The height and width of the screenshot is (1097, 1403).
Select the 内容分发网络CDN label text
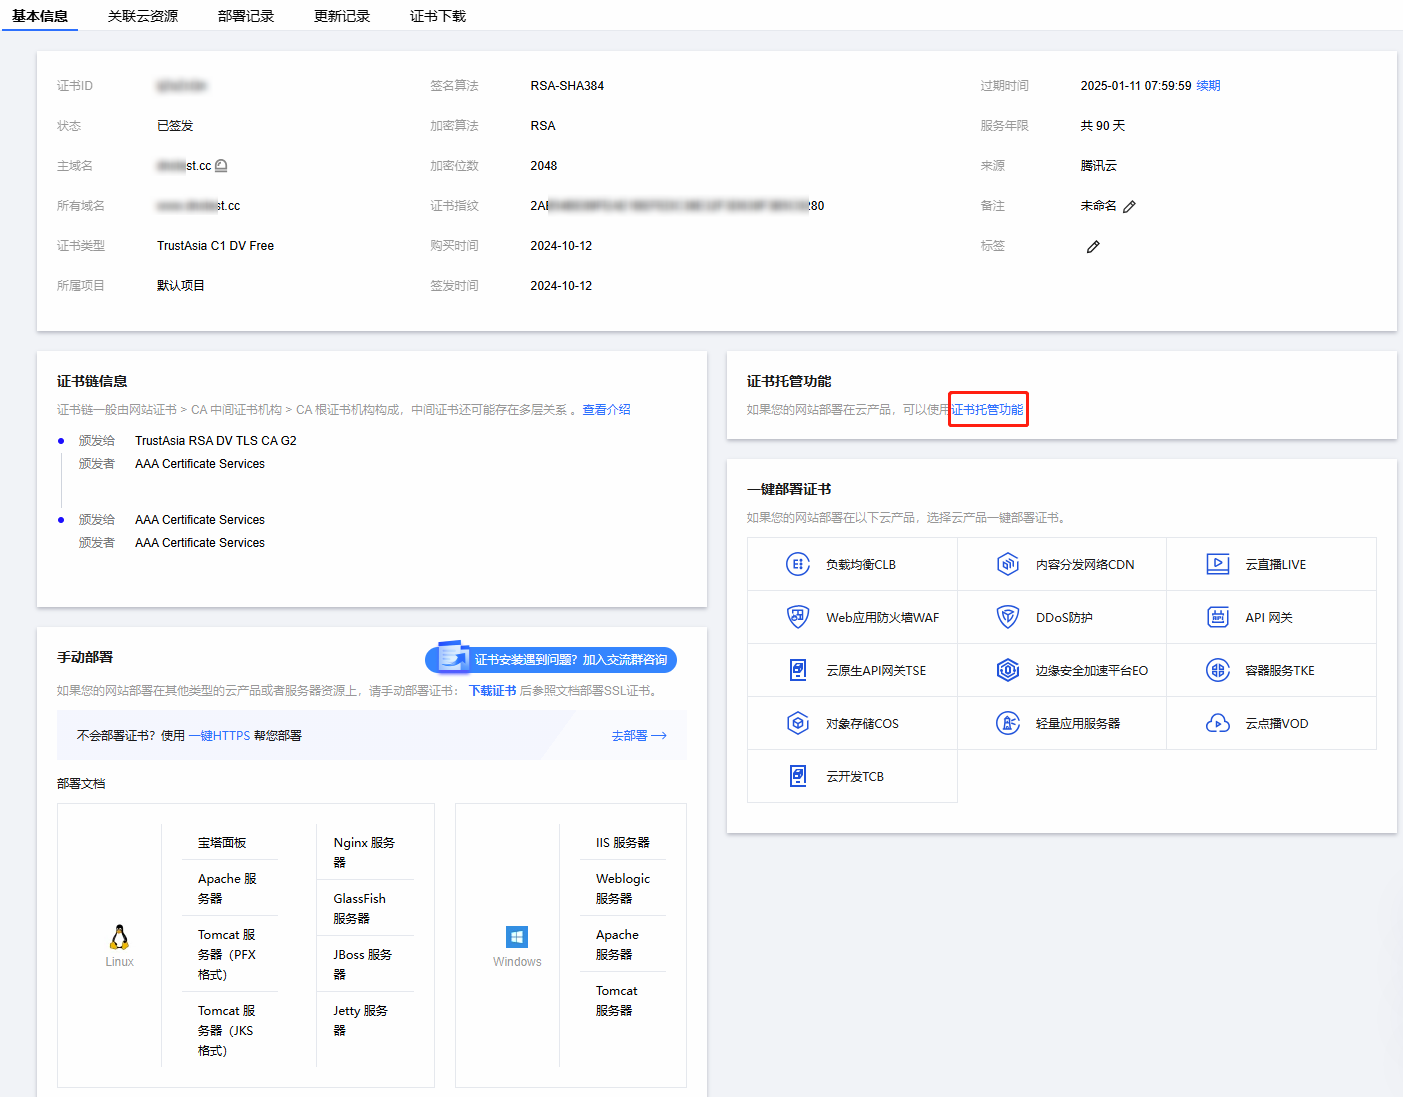(1085, 565)
